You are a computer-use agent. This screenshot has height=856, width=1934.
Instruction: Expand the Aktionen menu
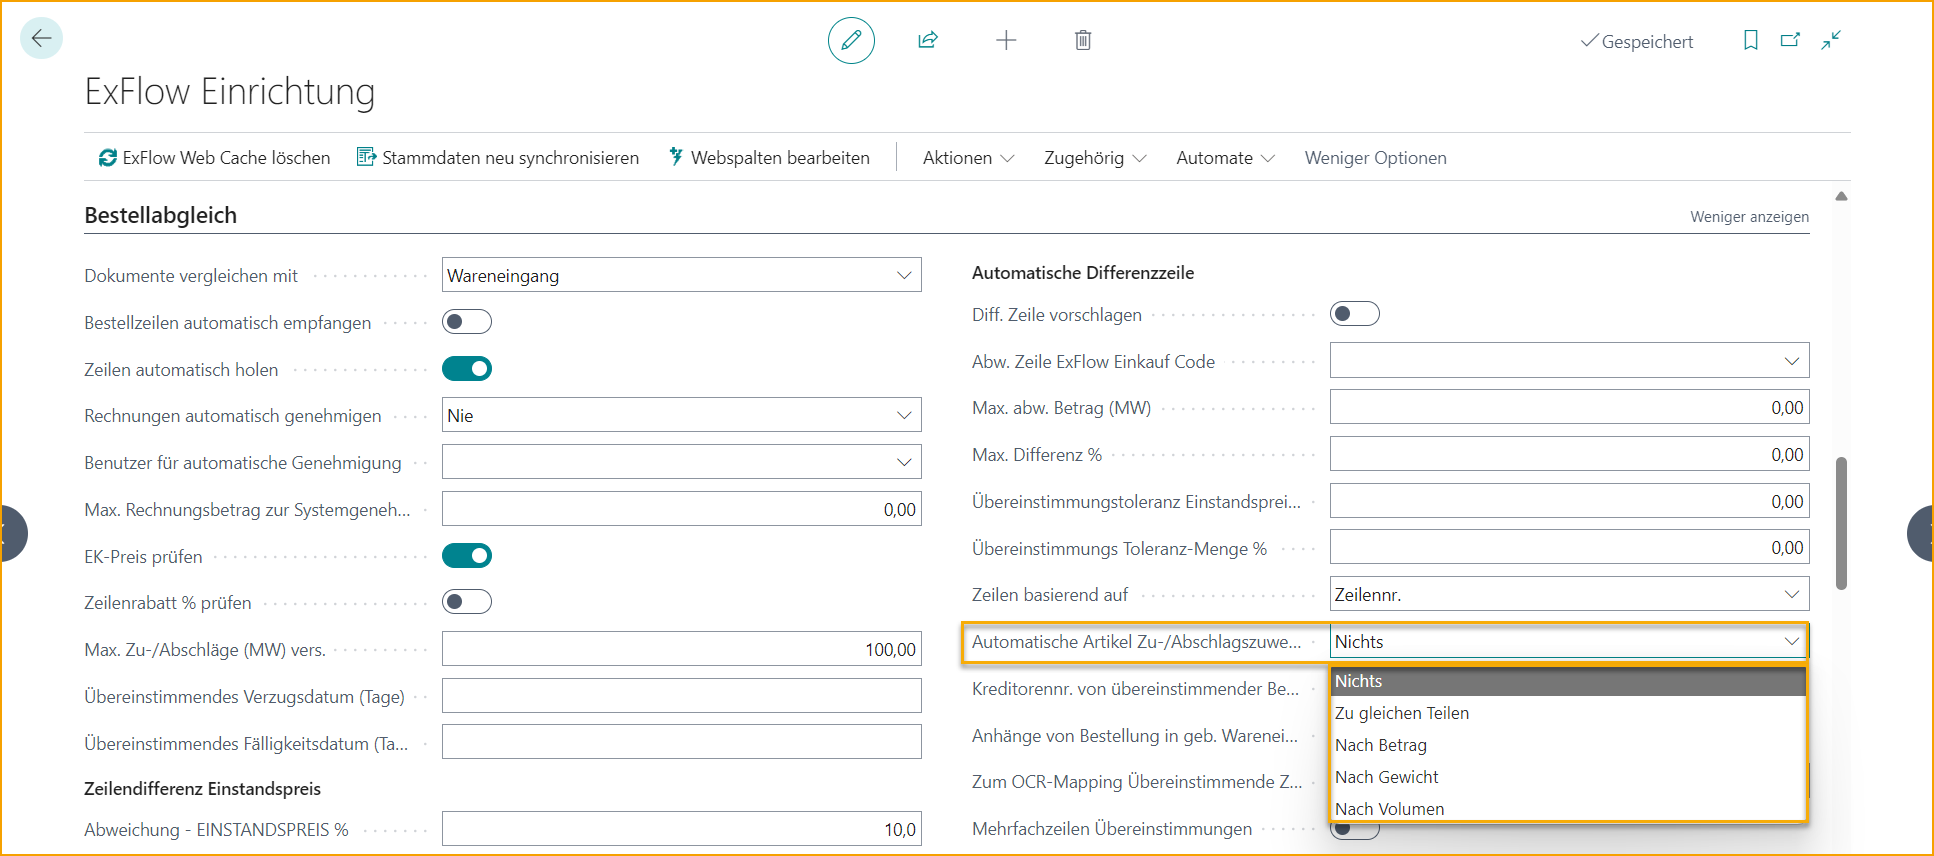968,158
